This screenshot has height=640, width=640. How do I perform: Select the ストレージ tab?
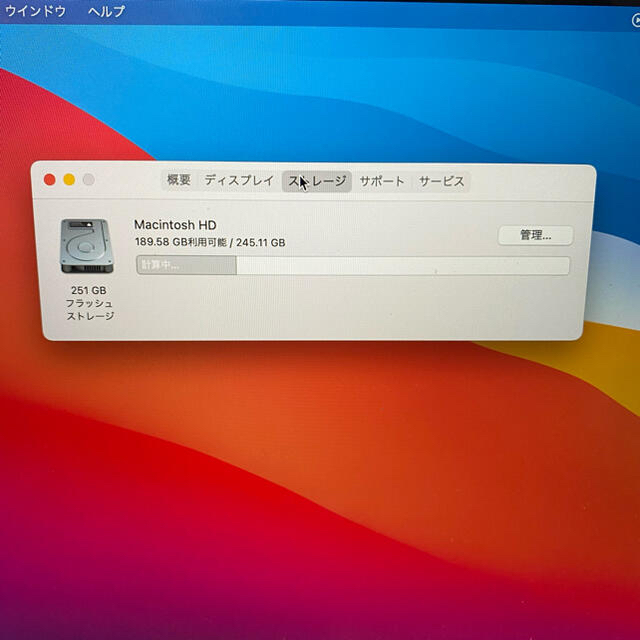(x=317, y=181)
